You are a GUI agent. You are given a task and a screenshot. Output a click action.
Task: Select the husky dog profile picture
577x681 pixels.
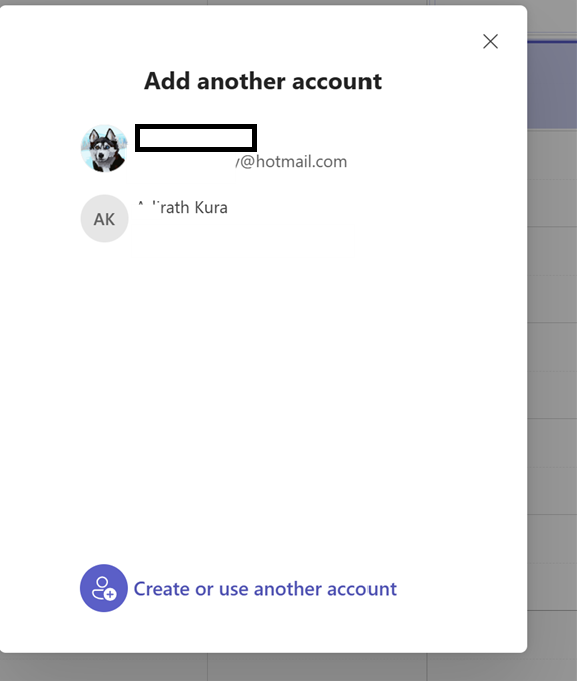pos(104,149)
